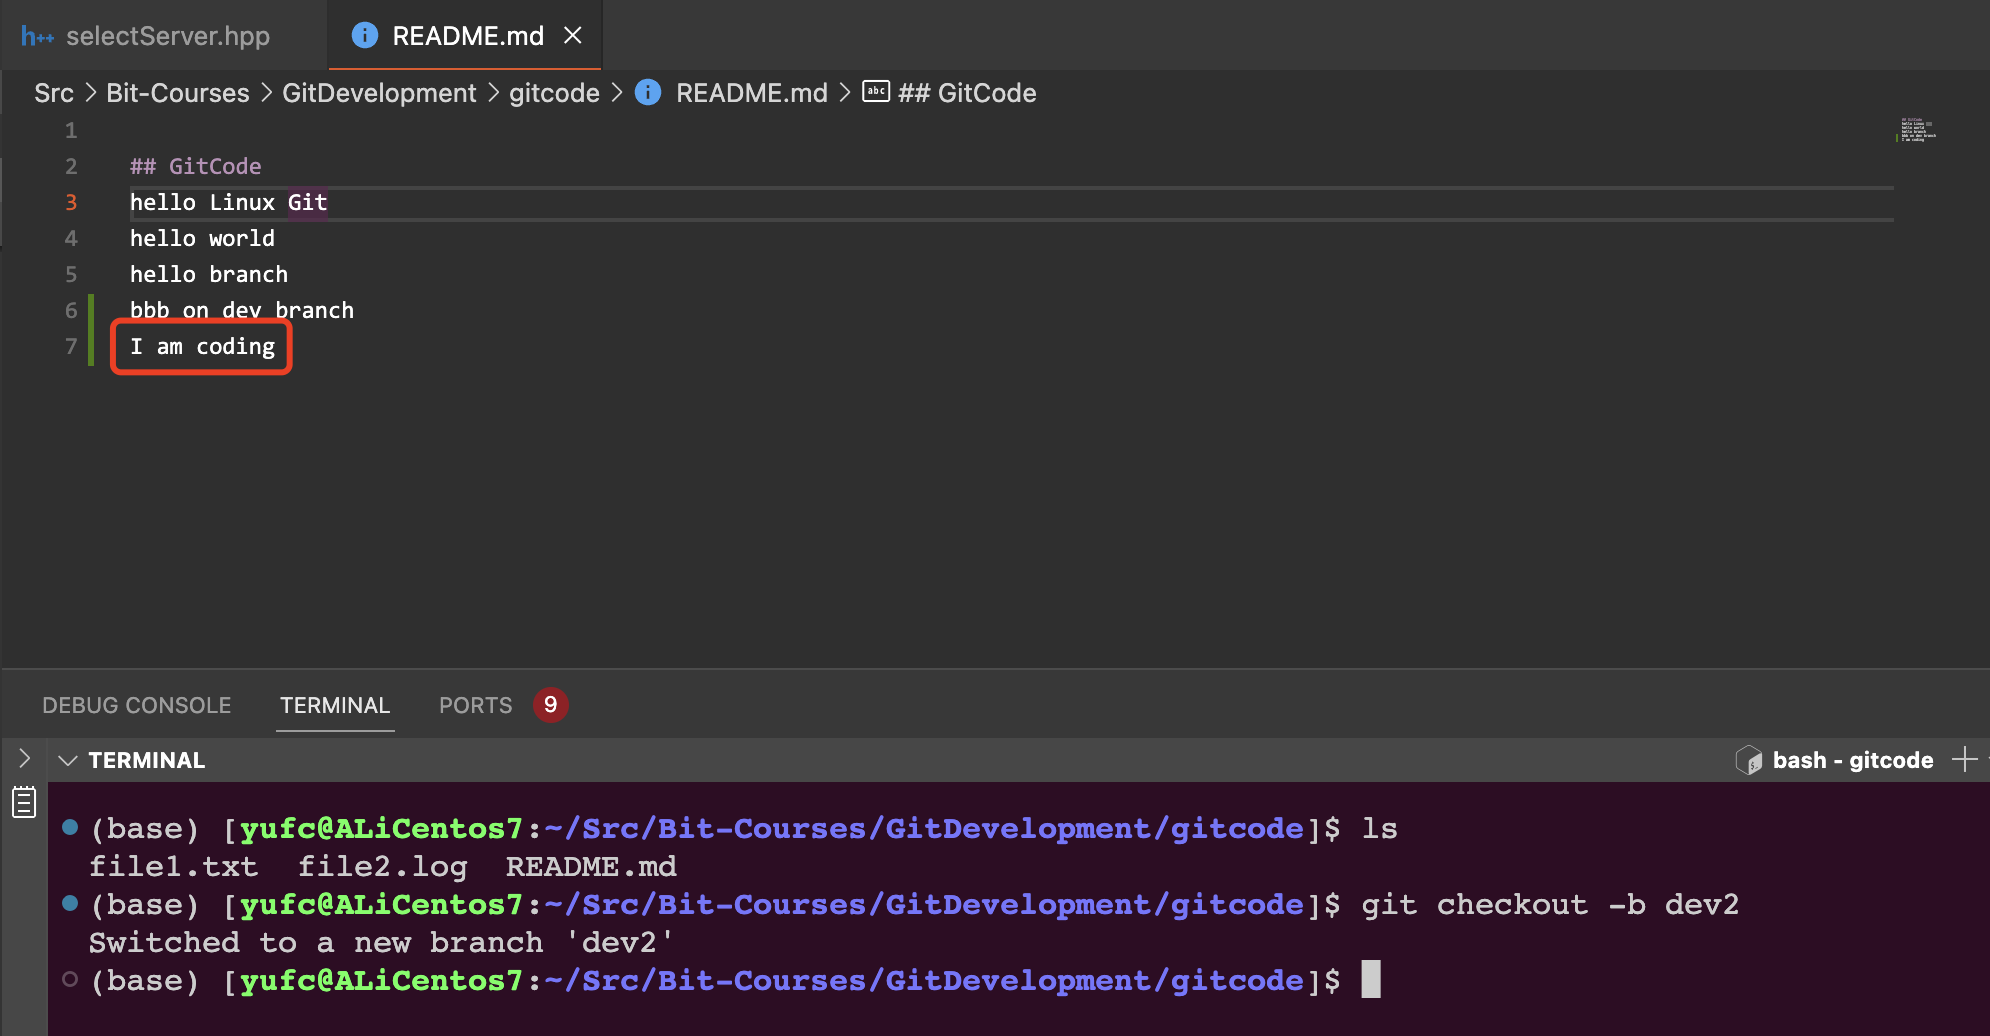Viewport: 1990px width, 1036px height.
Task: Switch to the DEBUG CONSOLE tab
Action: point(137,705)
